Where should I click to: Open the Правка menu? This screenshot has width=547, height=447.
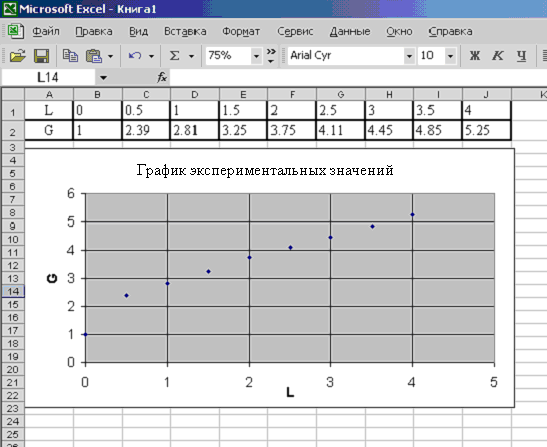point(94,31)
